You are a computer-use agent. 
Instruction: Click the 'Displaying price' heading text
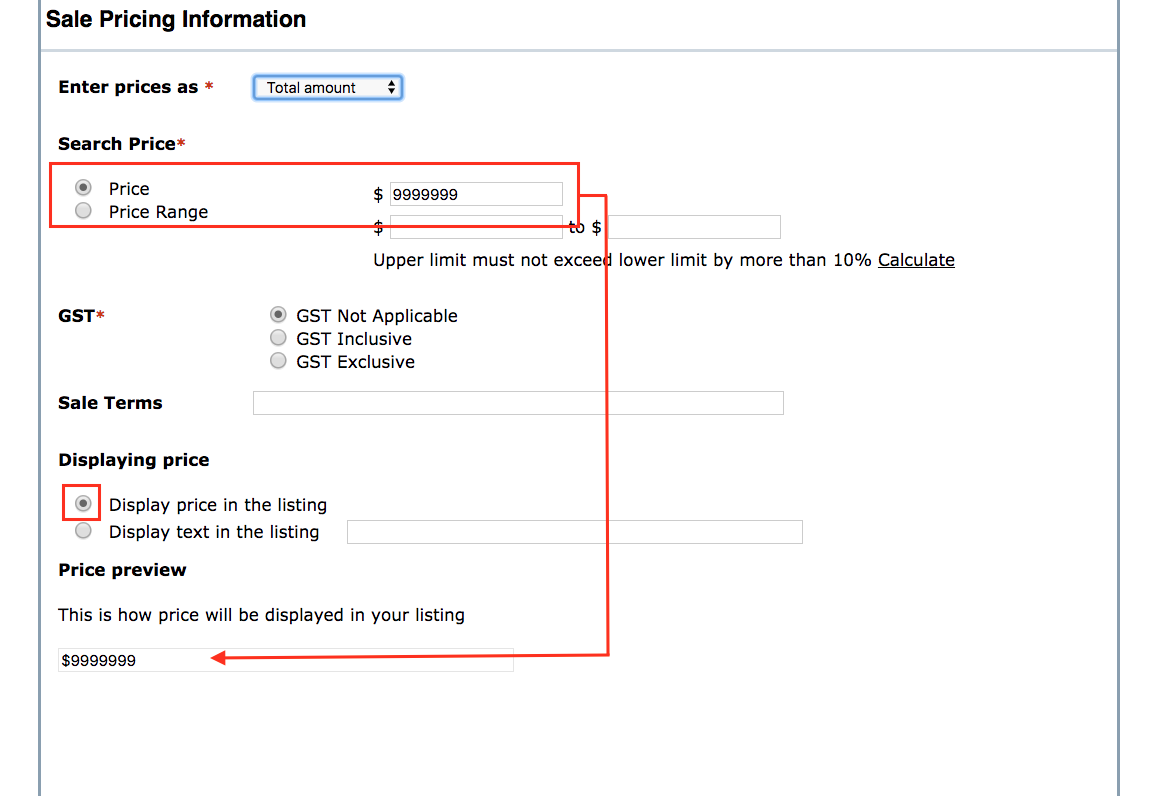click(x=134, y=460)
